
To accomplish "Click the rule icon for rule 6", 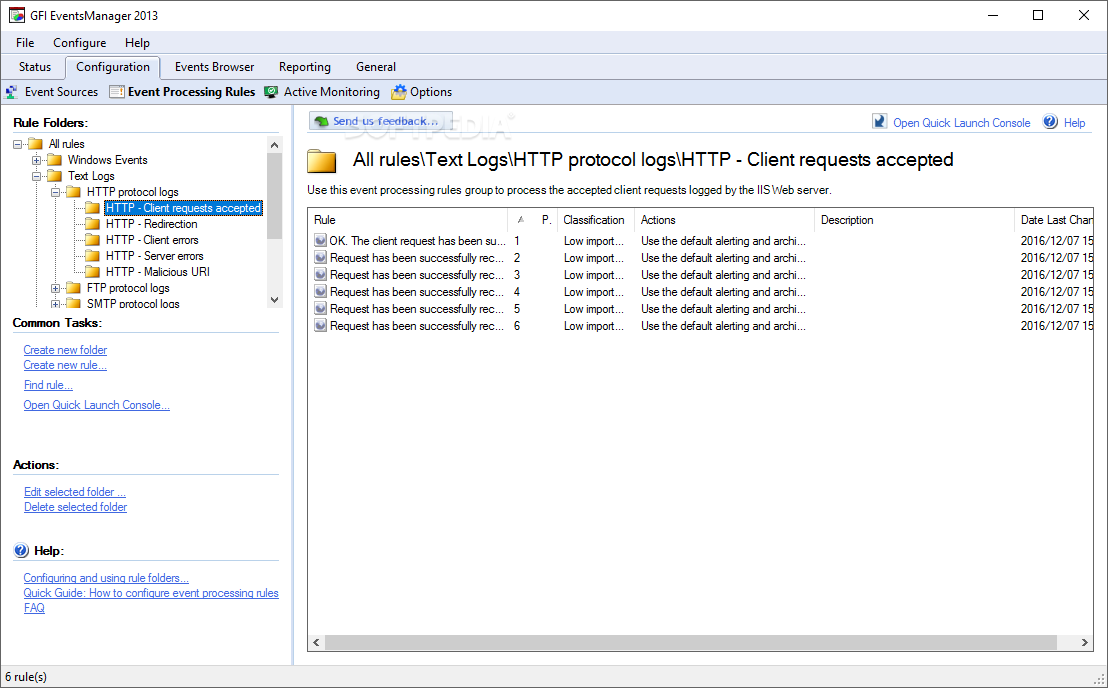I will click(x=320, y=326).
